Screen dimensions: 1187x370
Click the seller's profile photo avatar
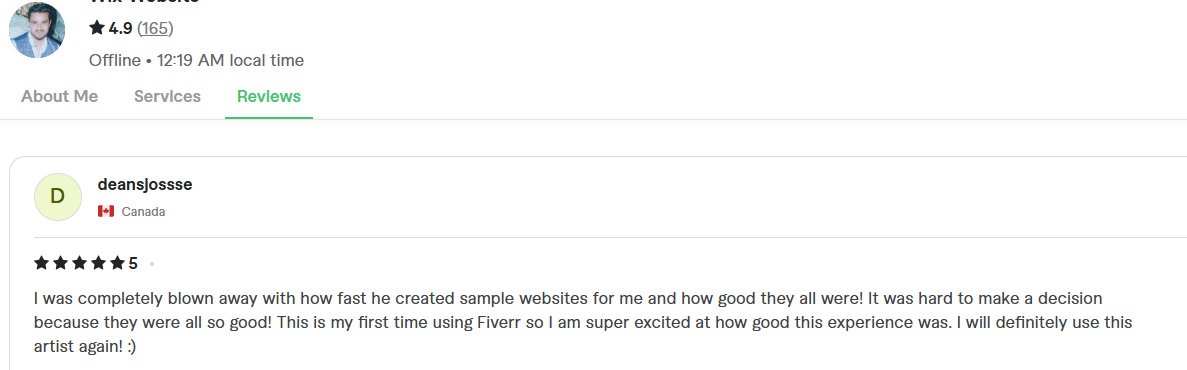pos(36,30)
